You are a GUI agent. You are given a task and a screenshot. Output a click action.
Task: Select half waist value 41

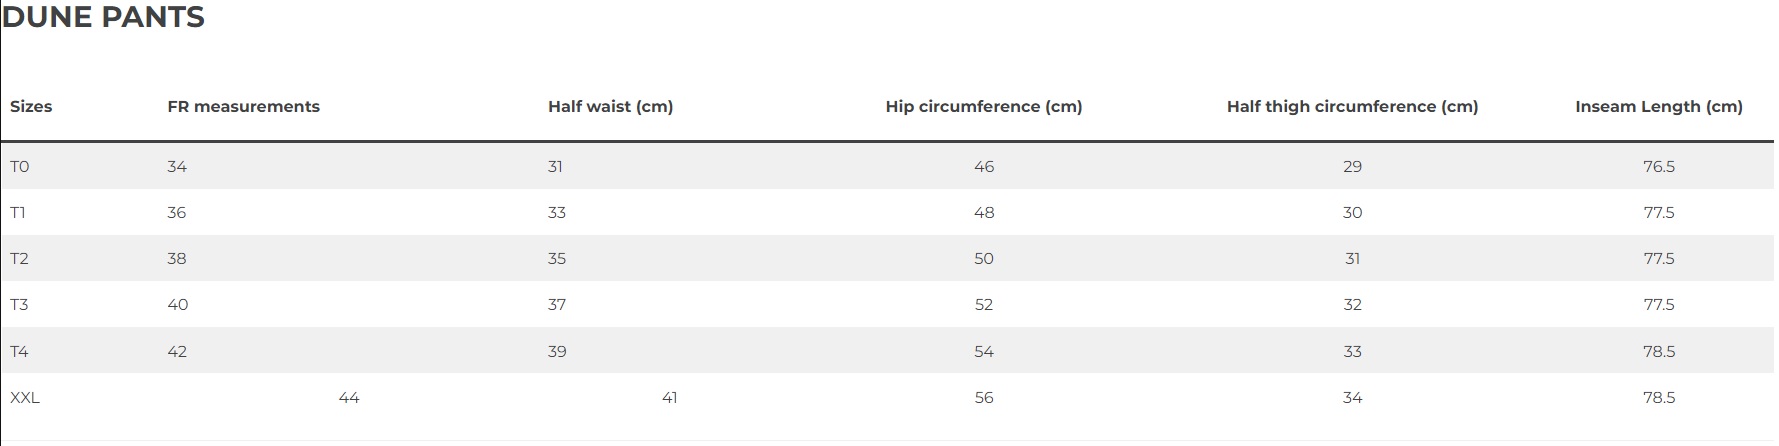tap(670, 397)
